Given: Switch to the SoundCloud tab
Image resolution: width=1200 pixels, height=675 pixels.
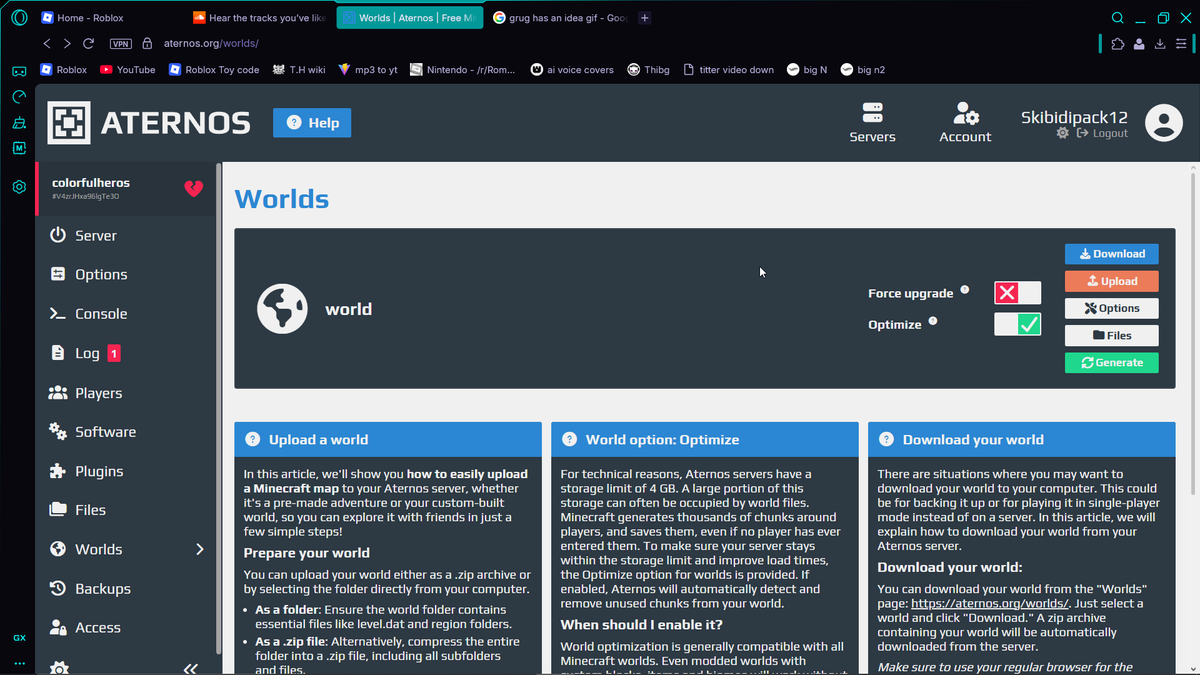Looking at the screenshot, I should pos(260,18).
